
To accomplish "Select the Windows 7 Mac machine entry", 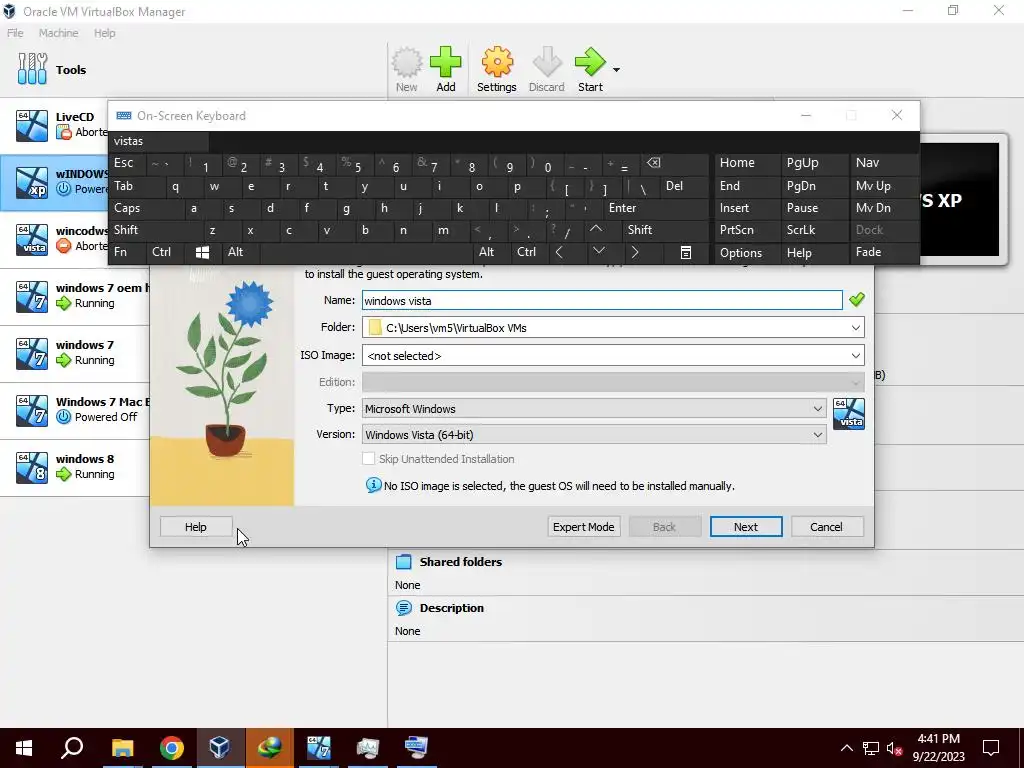I will 75,410.
